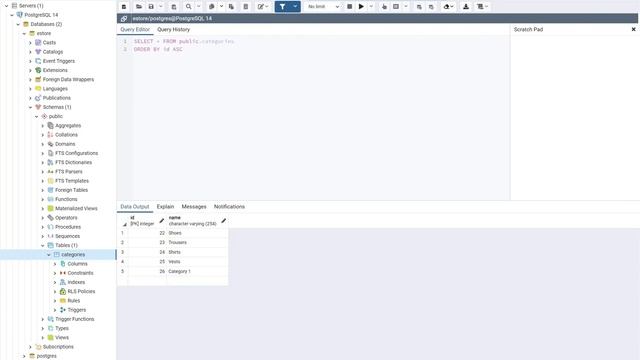Open the Filter options dropdown arrow
This screenshot has height=360, width=640.
(295, 7)
